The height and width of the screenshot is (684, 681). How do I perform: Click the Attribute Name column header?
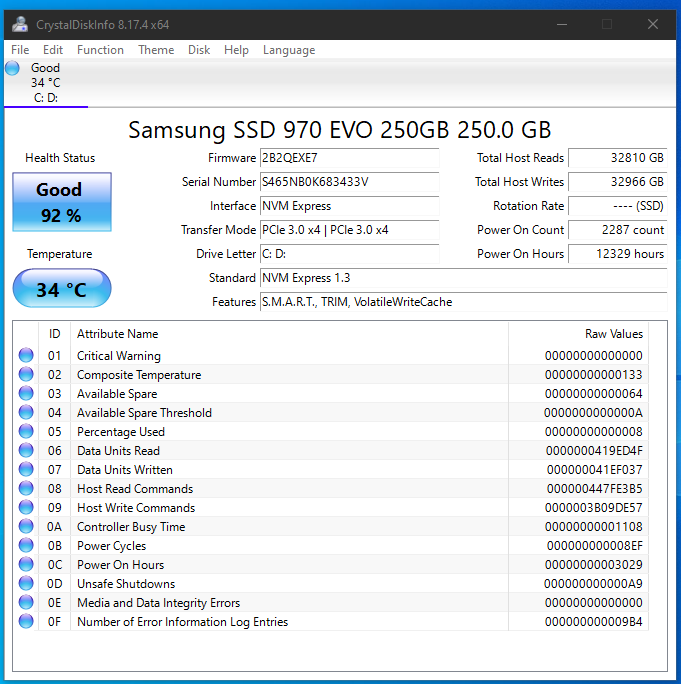click(289, 334)
